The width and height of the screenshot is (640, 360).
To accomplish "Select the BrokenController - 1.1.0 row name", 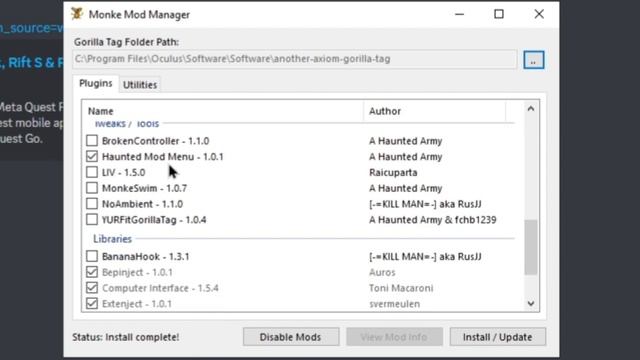I will tap(156, 141).
